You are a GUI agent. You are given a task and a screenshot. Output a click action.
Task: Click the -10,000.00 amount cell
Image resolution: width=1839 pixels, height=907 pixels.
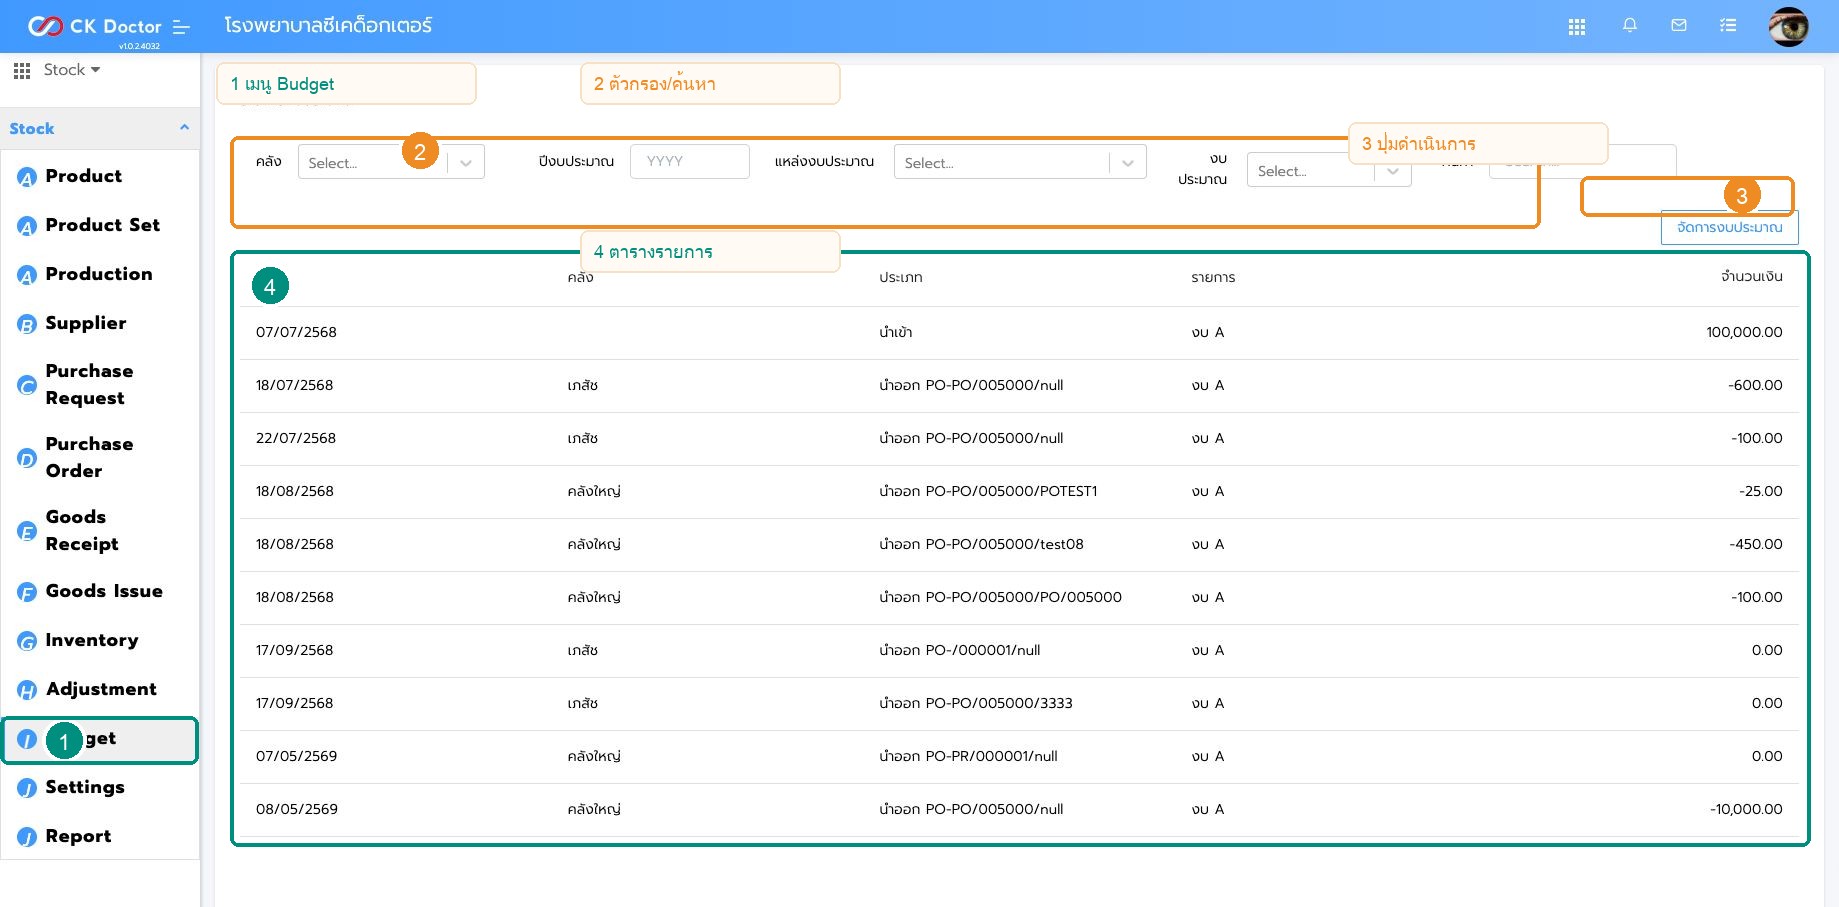click(1746, 809)
